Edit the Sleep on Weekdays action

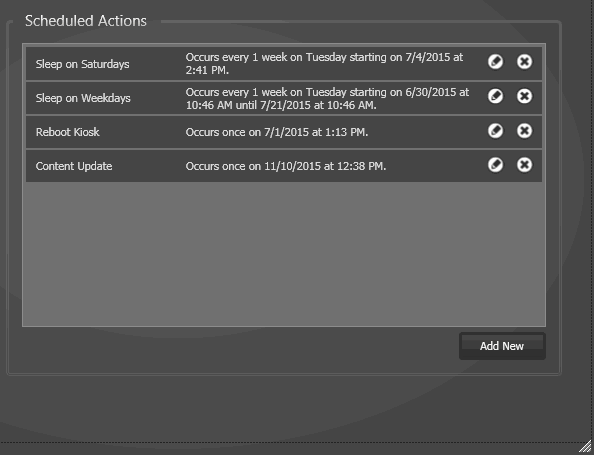pos(496,96)
